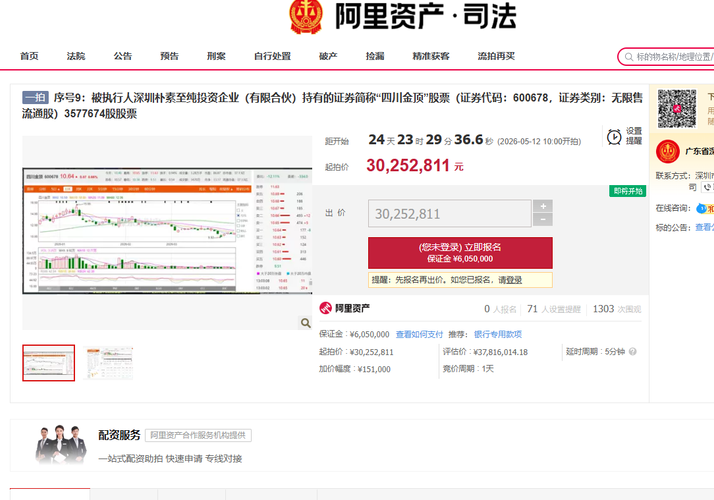This screenshot has width=714, height=500.
Task: Open the 法院 navigation item
Action: [x=76, y=56]
